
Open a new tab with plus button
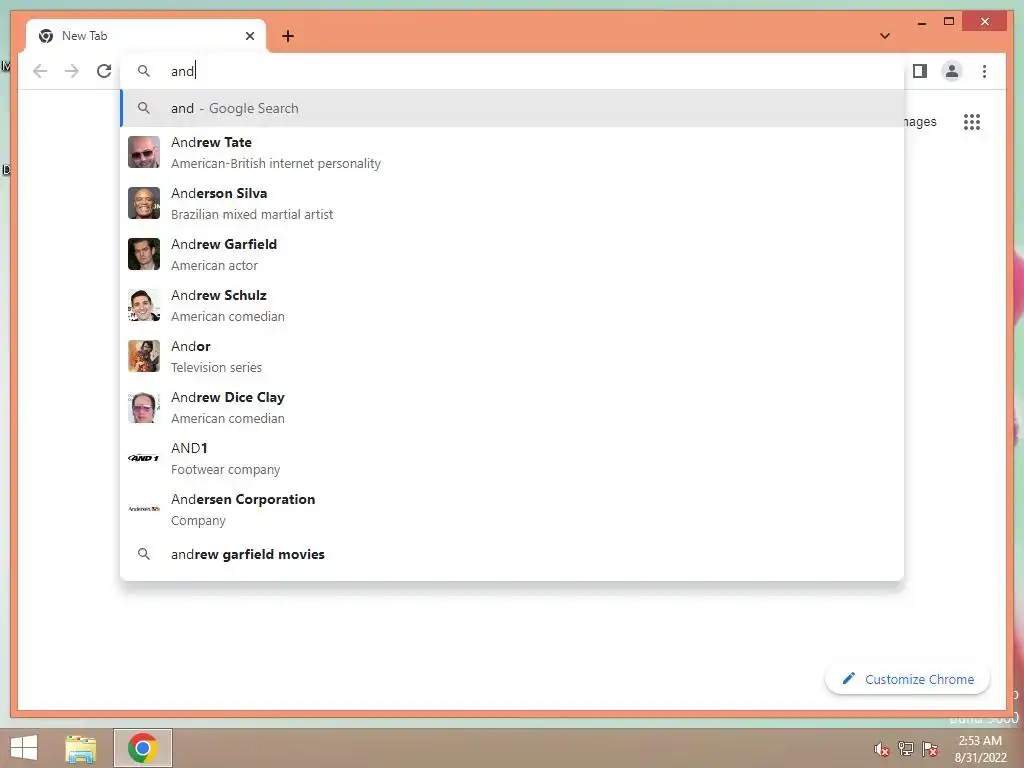click(288, 36)
